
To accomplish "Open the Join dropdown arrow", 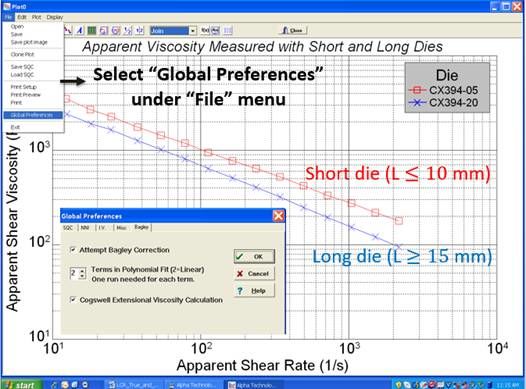I will click(193, 31).
